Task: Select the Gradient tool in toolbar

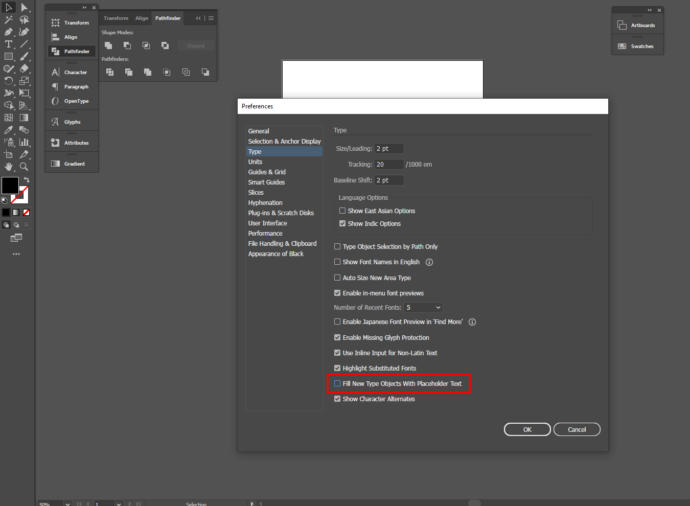Action: tap(24, 118)
